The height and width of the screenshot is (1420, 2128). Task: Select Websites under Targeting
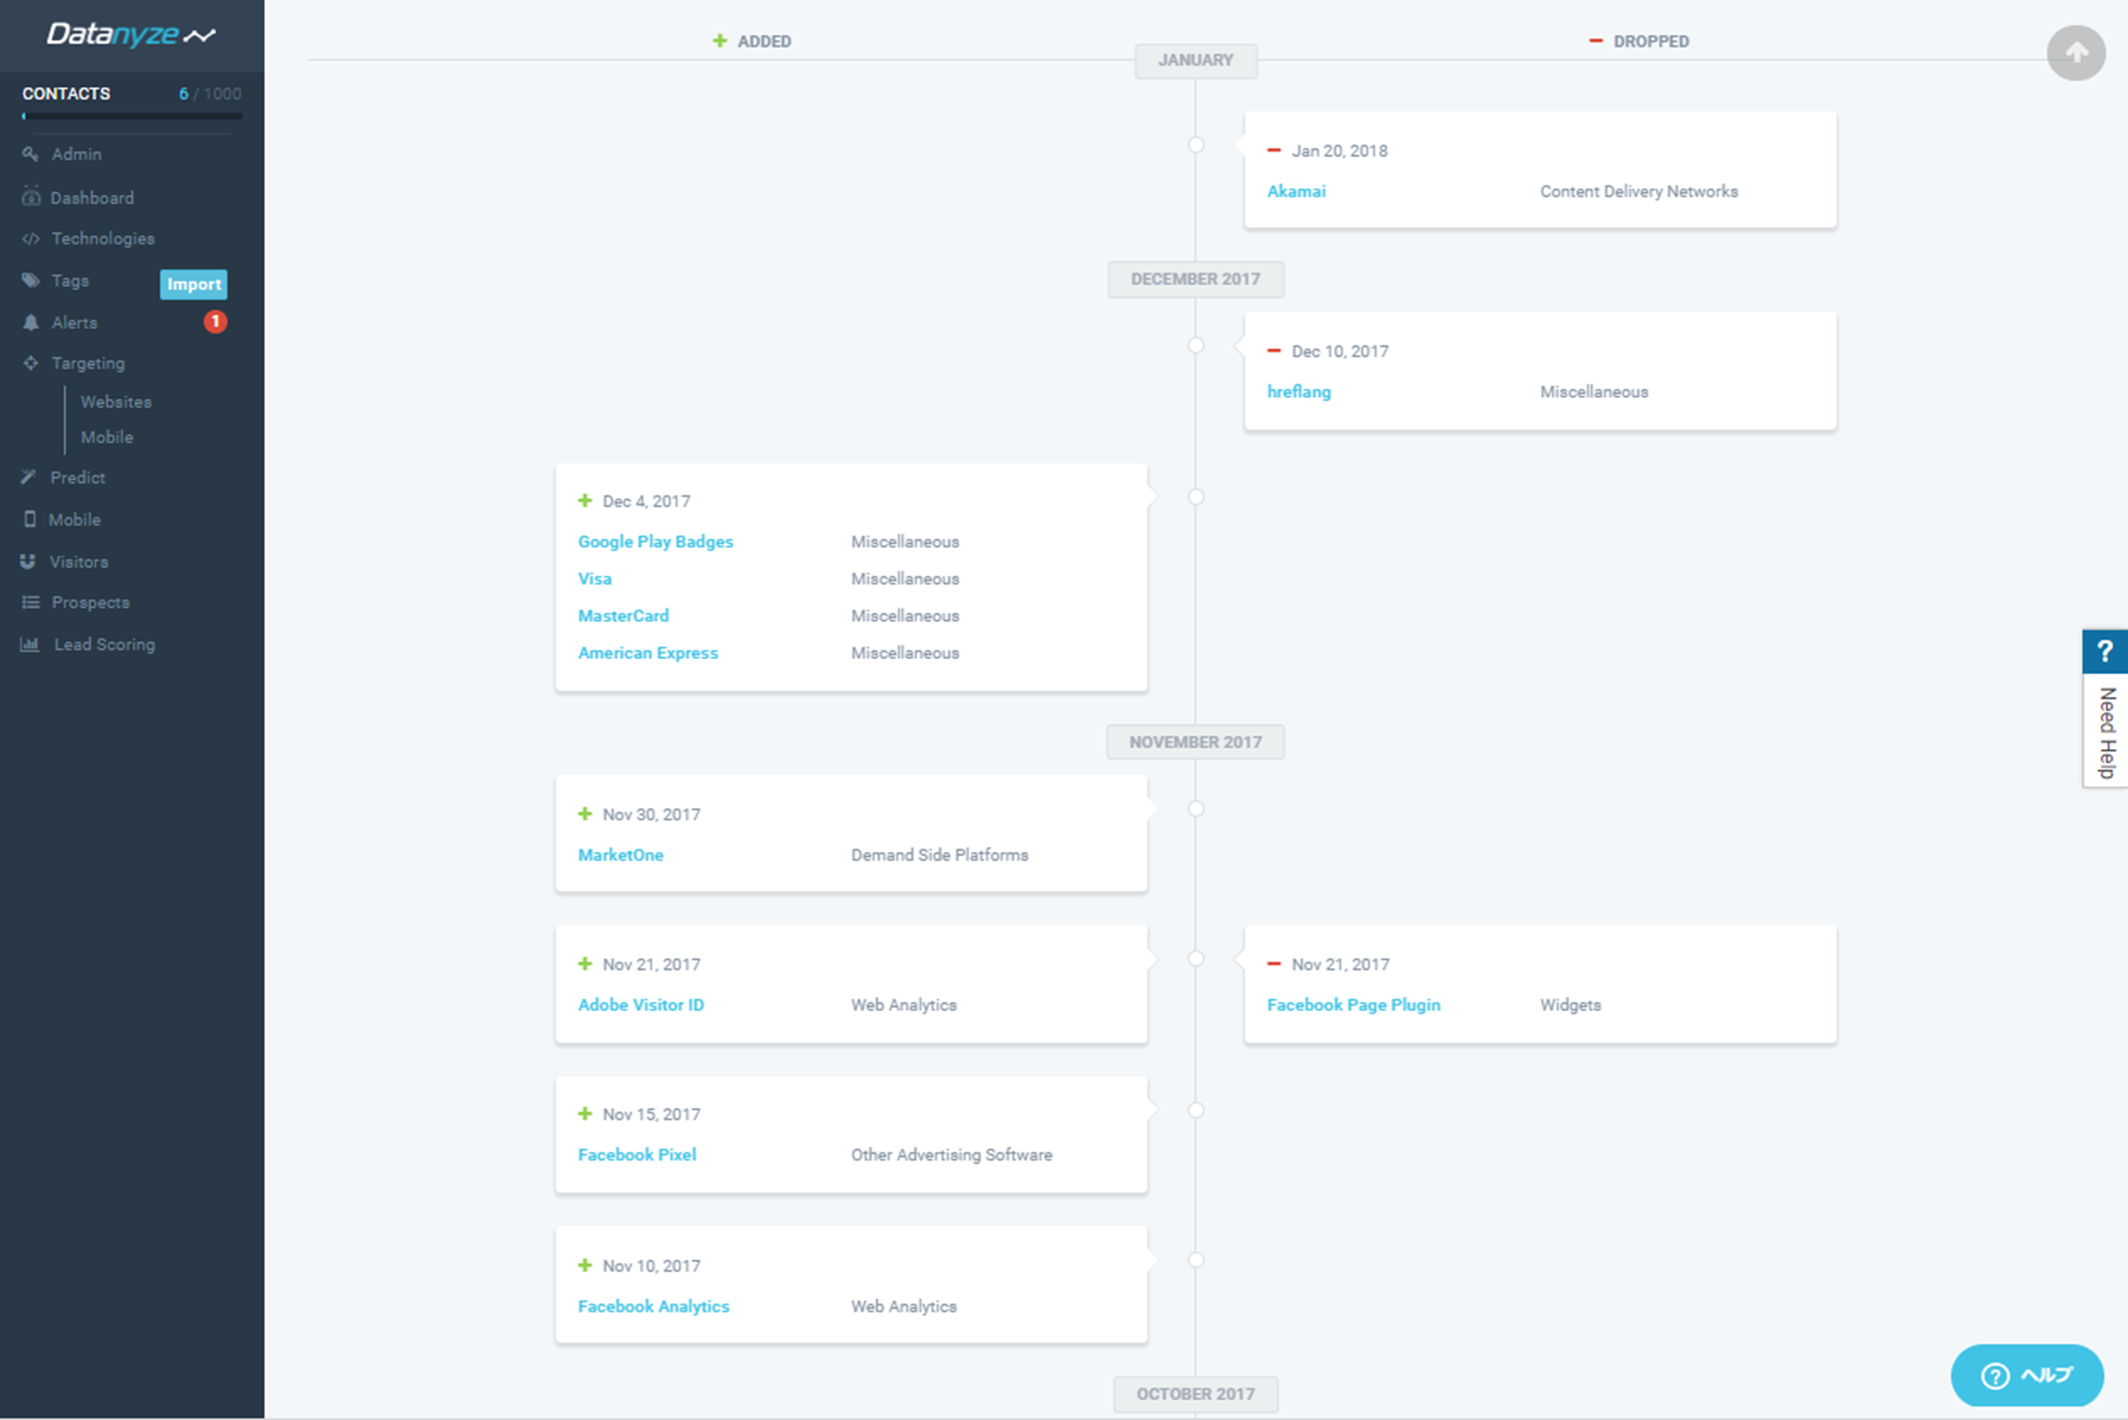(116, 402)
